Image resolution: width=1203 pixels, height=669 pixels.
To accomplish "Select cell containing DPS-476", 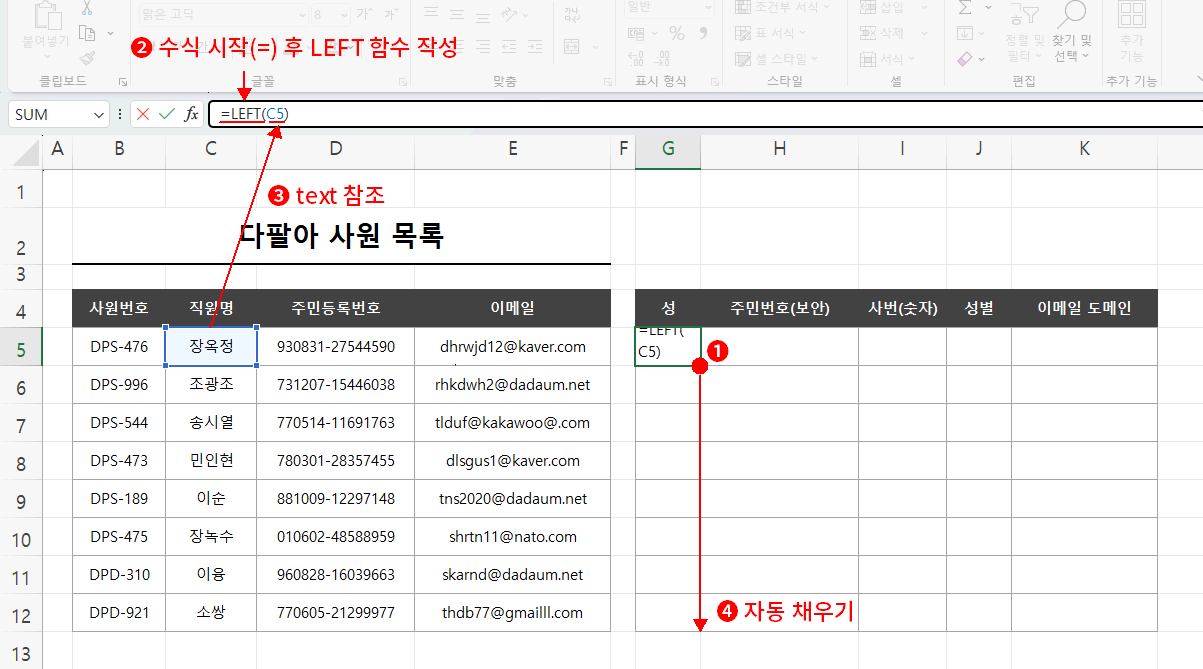I will pos(119,347).
